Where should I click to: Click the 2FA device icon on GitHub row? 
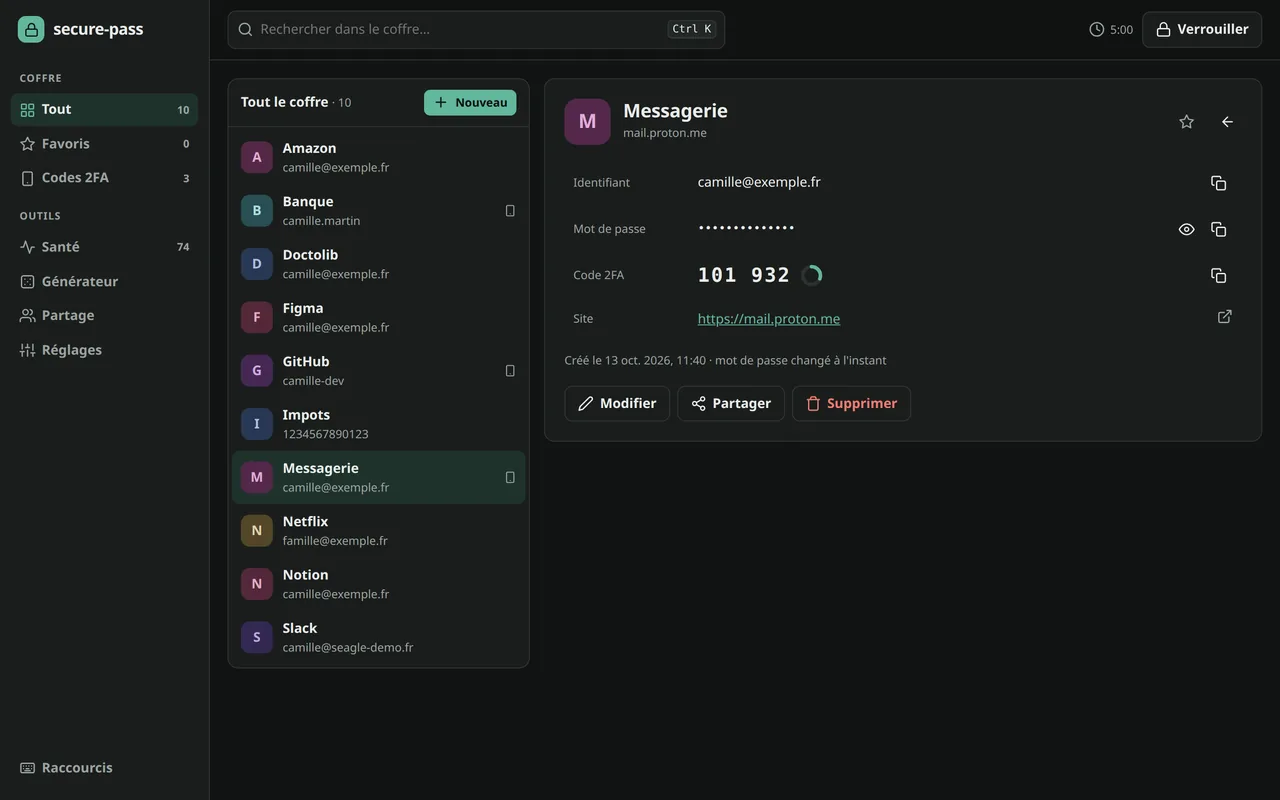coord(510,371)
